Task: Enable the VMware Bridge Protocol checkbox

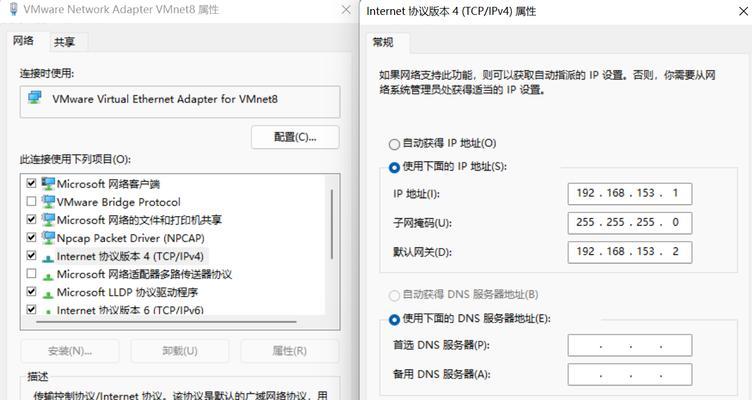Action: tap(31, 201)
